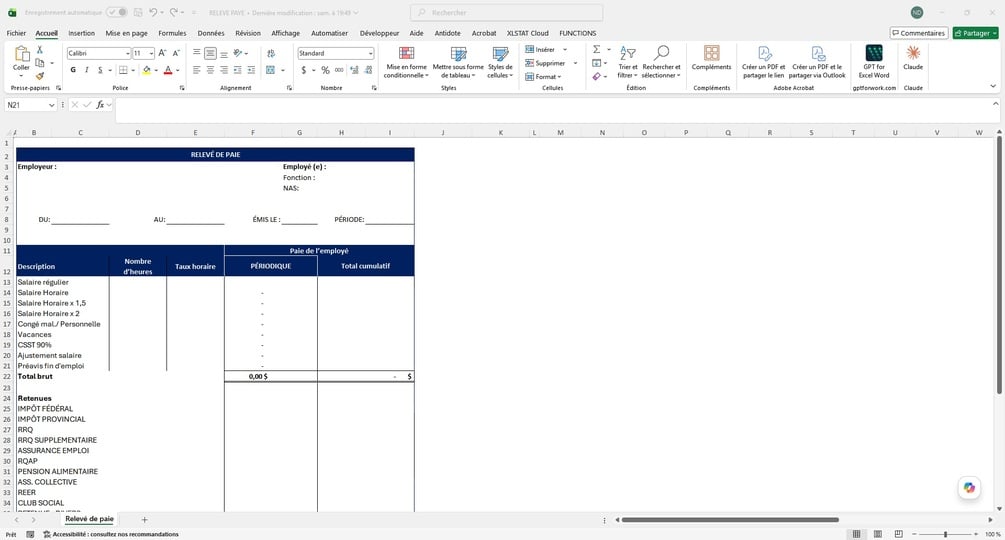Toggle underline formatting S
The height and width of the screenshot is (540, 1005).
100,70
